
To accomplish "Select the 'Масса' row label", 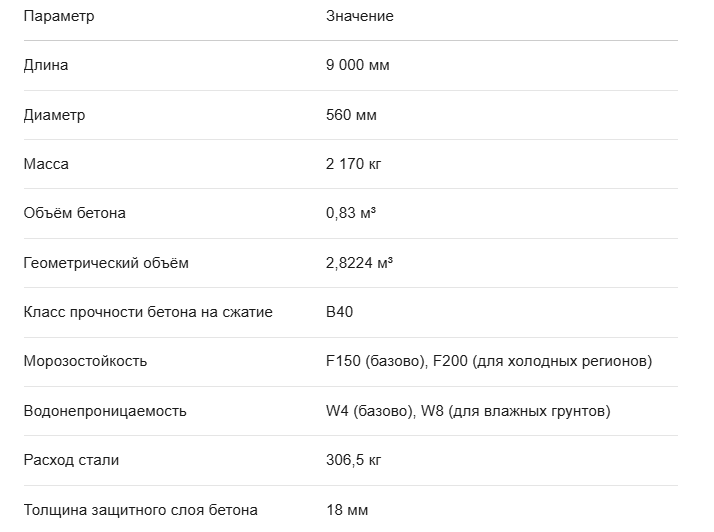I will coord(46,164).
